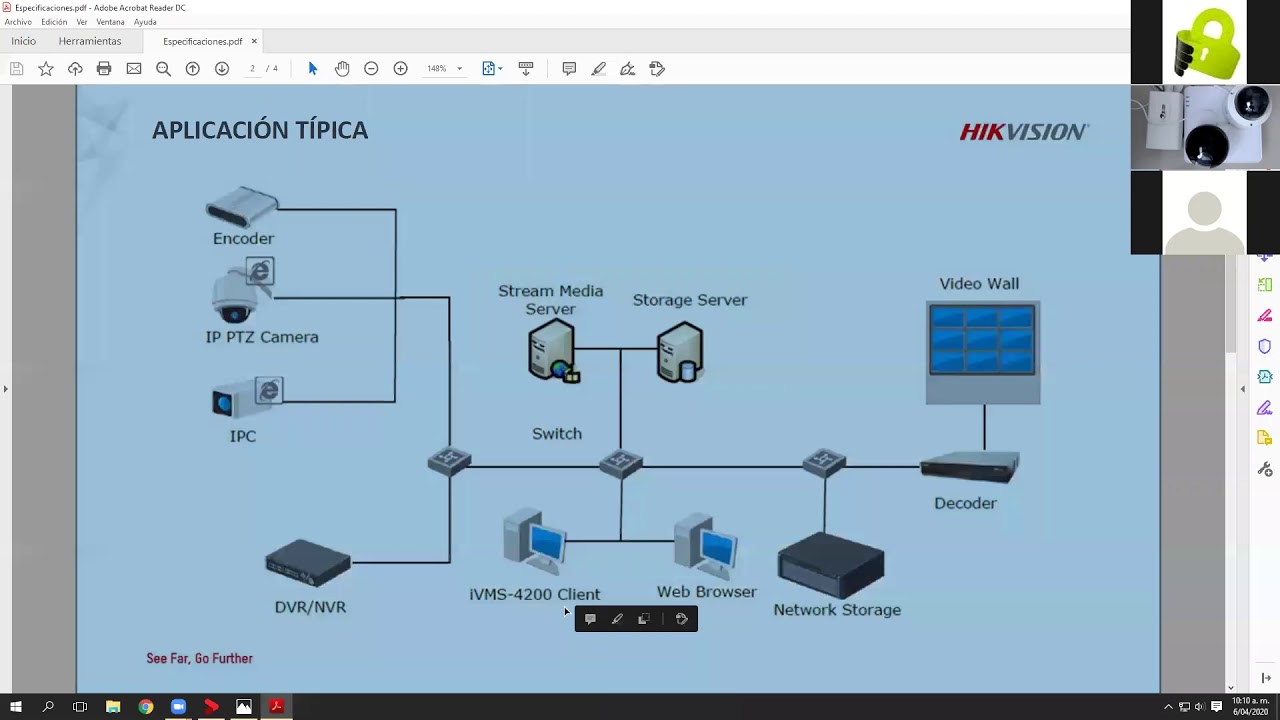The width and height of the screenshot is (1280, 720).
Task: Select the avatar placeholder video thumbnail
Action: pyautogui.click(x=1205, y=213)
